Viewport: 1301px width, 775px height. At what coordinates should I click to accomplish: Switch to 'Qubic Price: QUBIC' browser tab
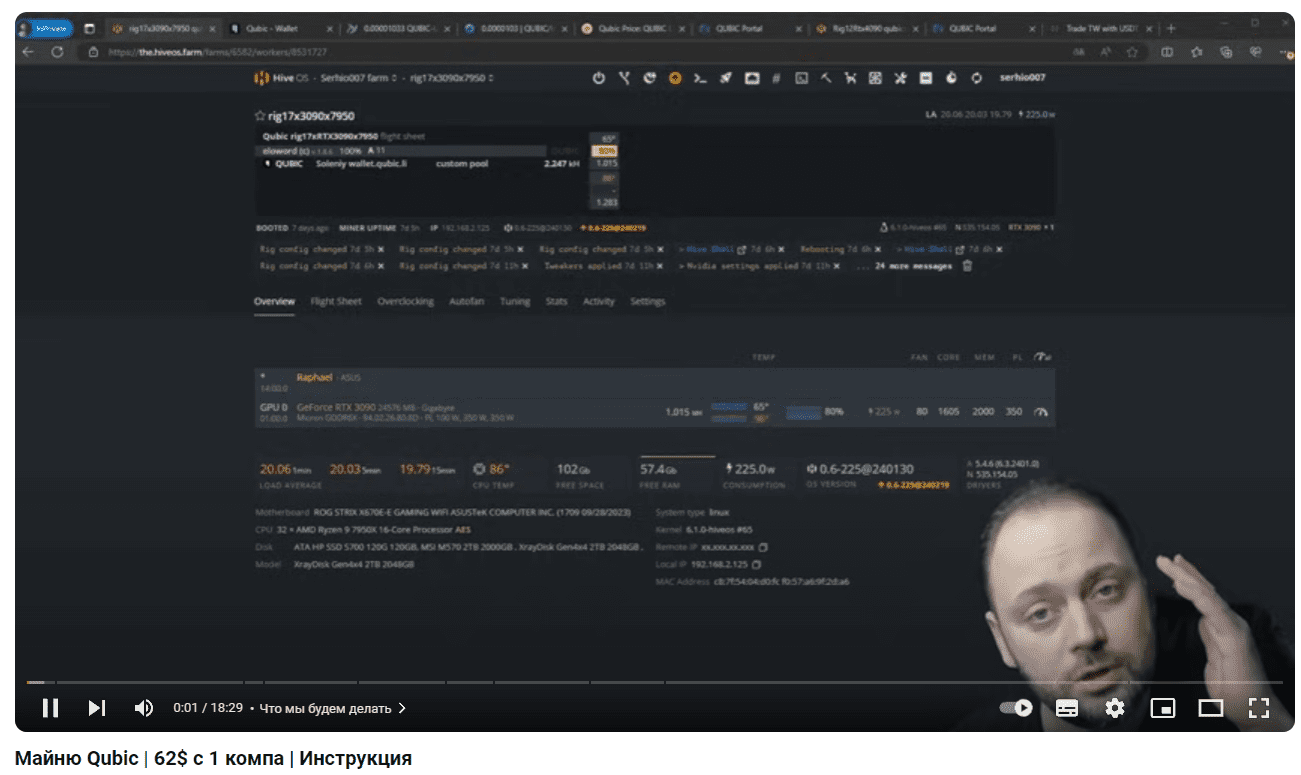(634, 29)
